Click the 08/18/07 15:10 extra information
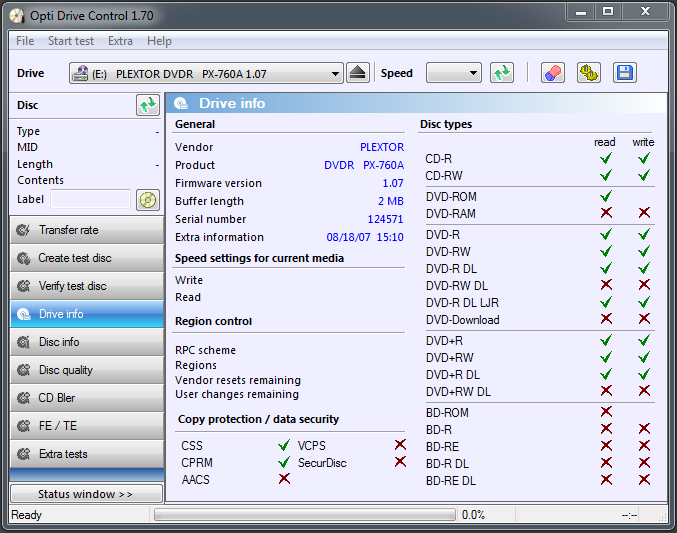 click(x=365, y=237)
